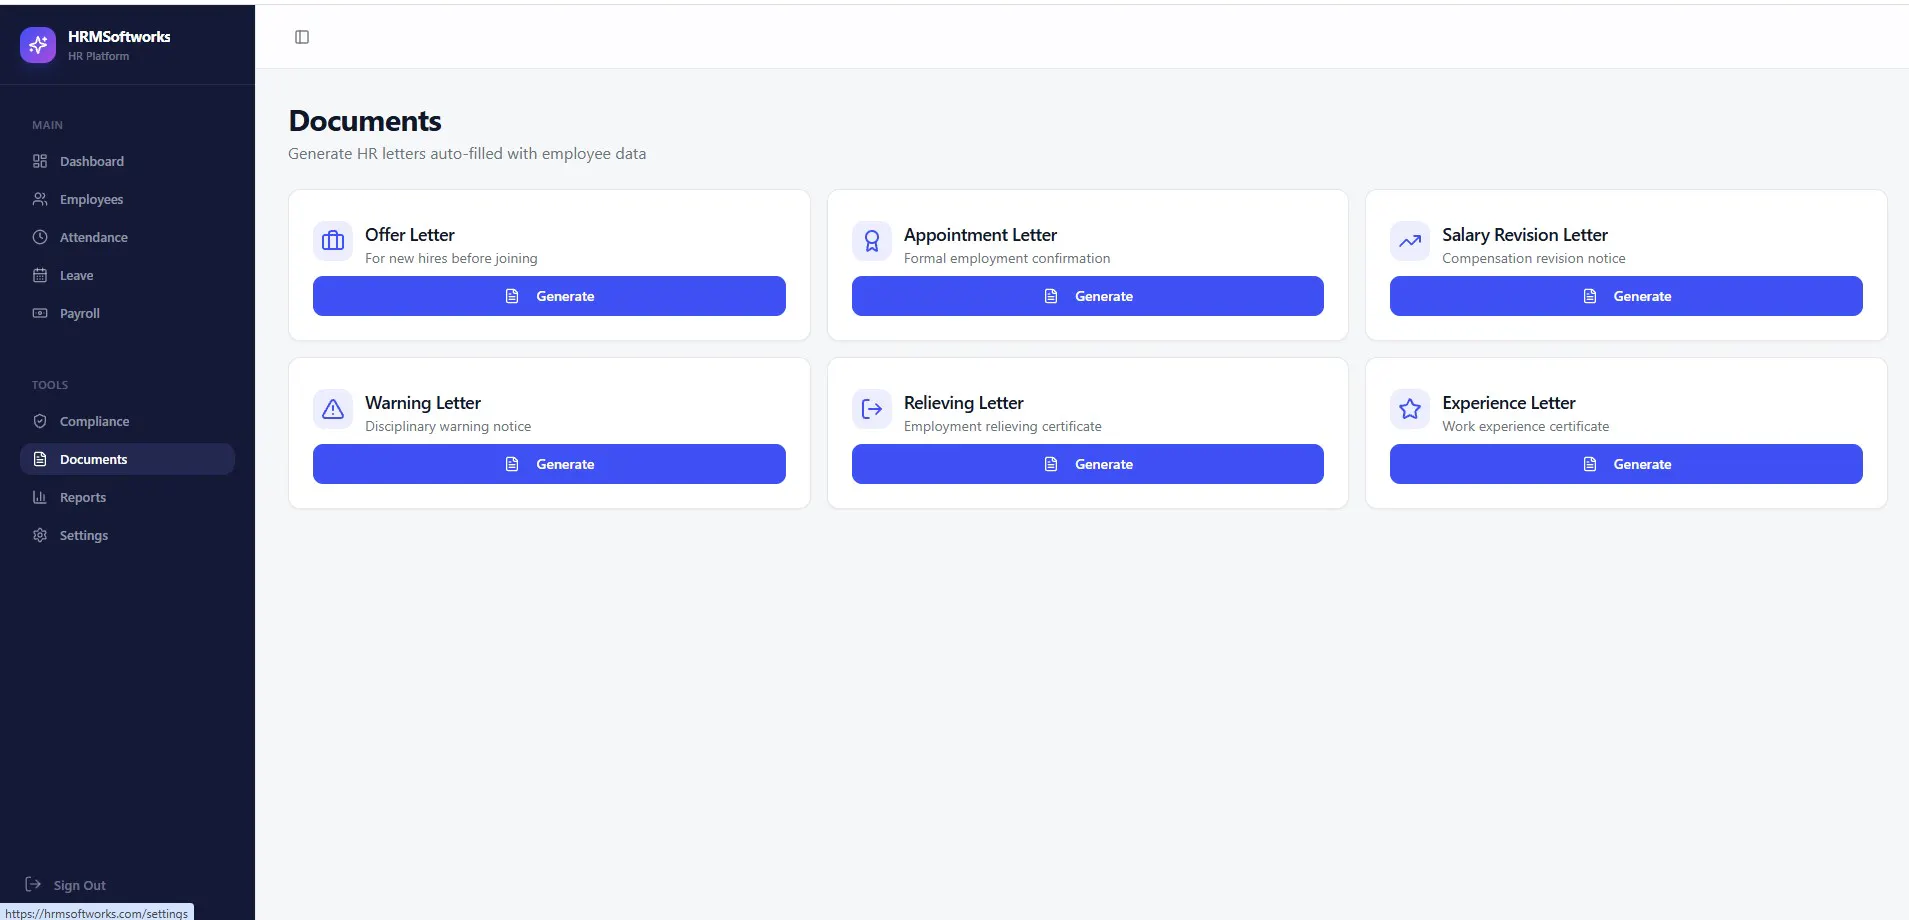The image size is (1909, 920).
Task: Click the HRMSoftworks sparkle logo icon
Action: [x=38, y=45]
